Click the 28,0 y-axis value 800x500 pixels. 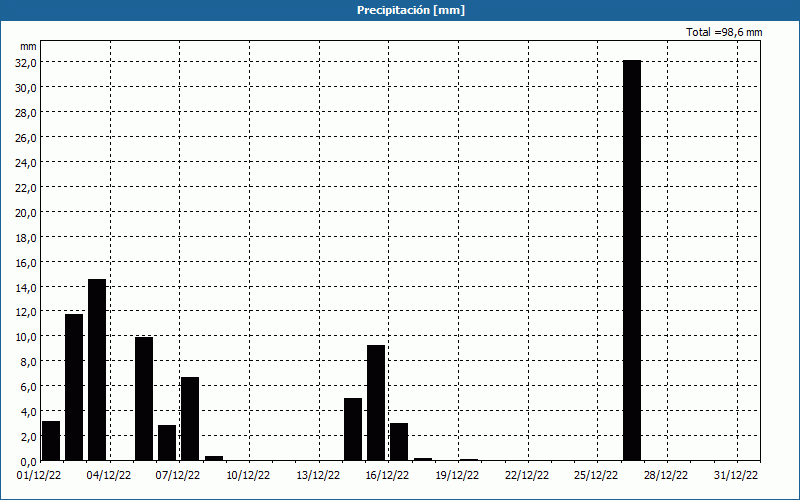[26, 113]
